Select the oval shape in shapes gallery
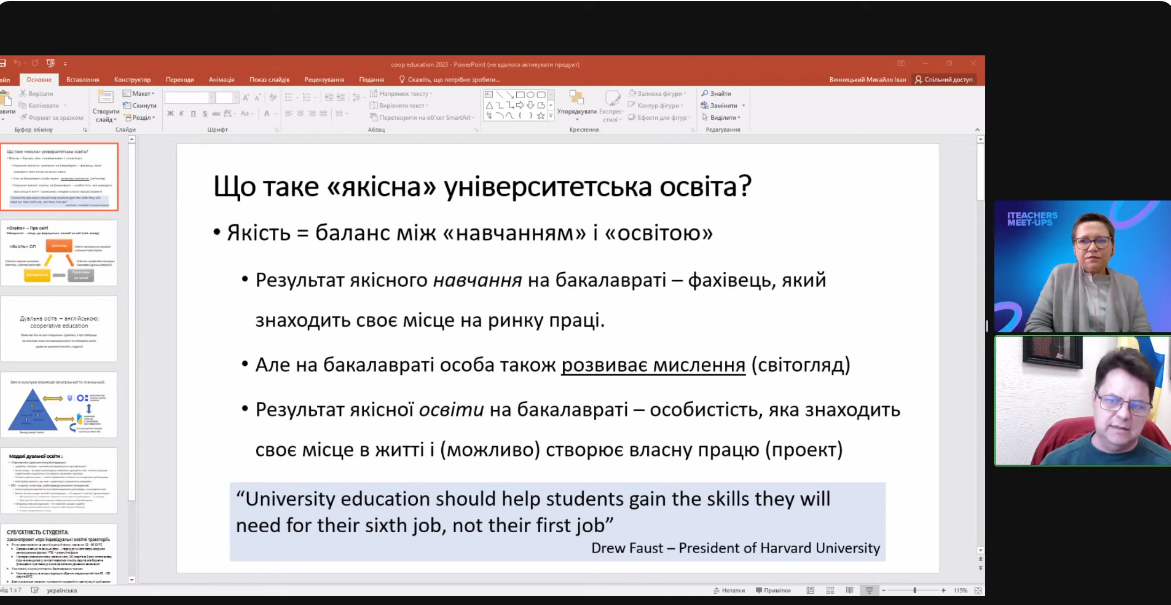The height and width of the screenshot is (605, 1171). [x=531, y=95]
